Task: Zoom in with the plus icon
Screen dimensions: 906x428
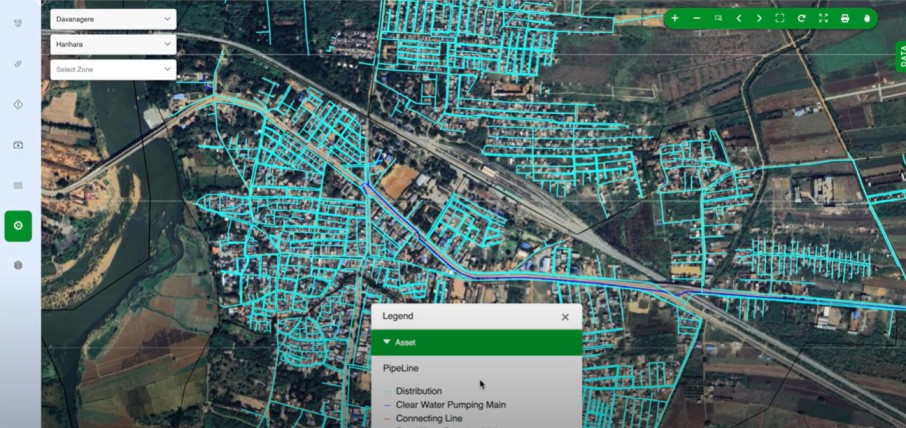Action: point(675,18)
